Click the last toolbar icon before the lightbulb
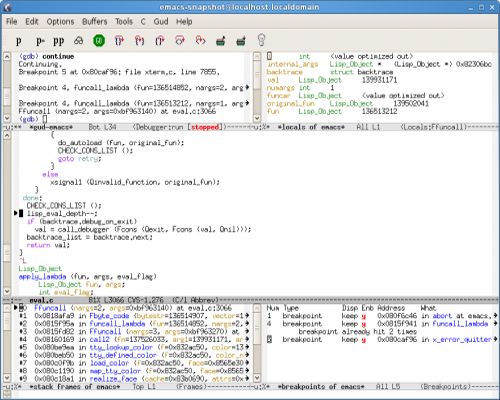This screenshot has width=500, height=400. click(241, 41)
